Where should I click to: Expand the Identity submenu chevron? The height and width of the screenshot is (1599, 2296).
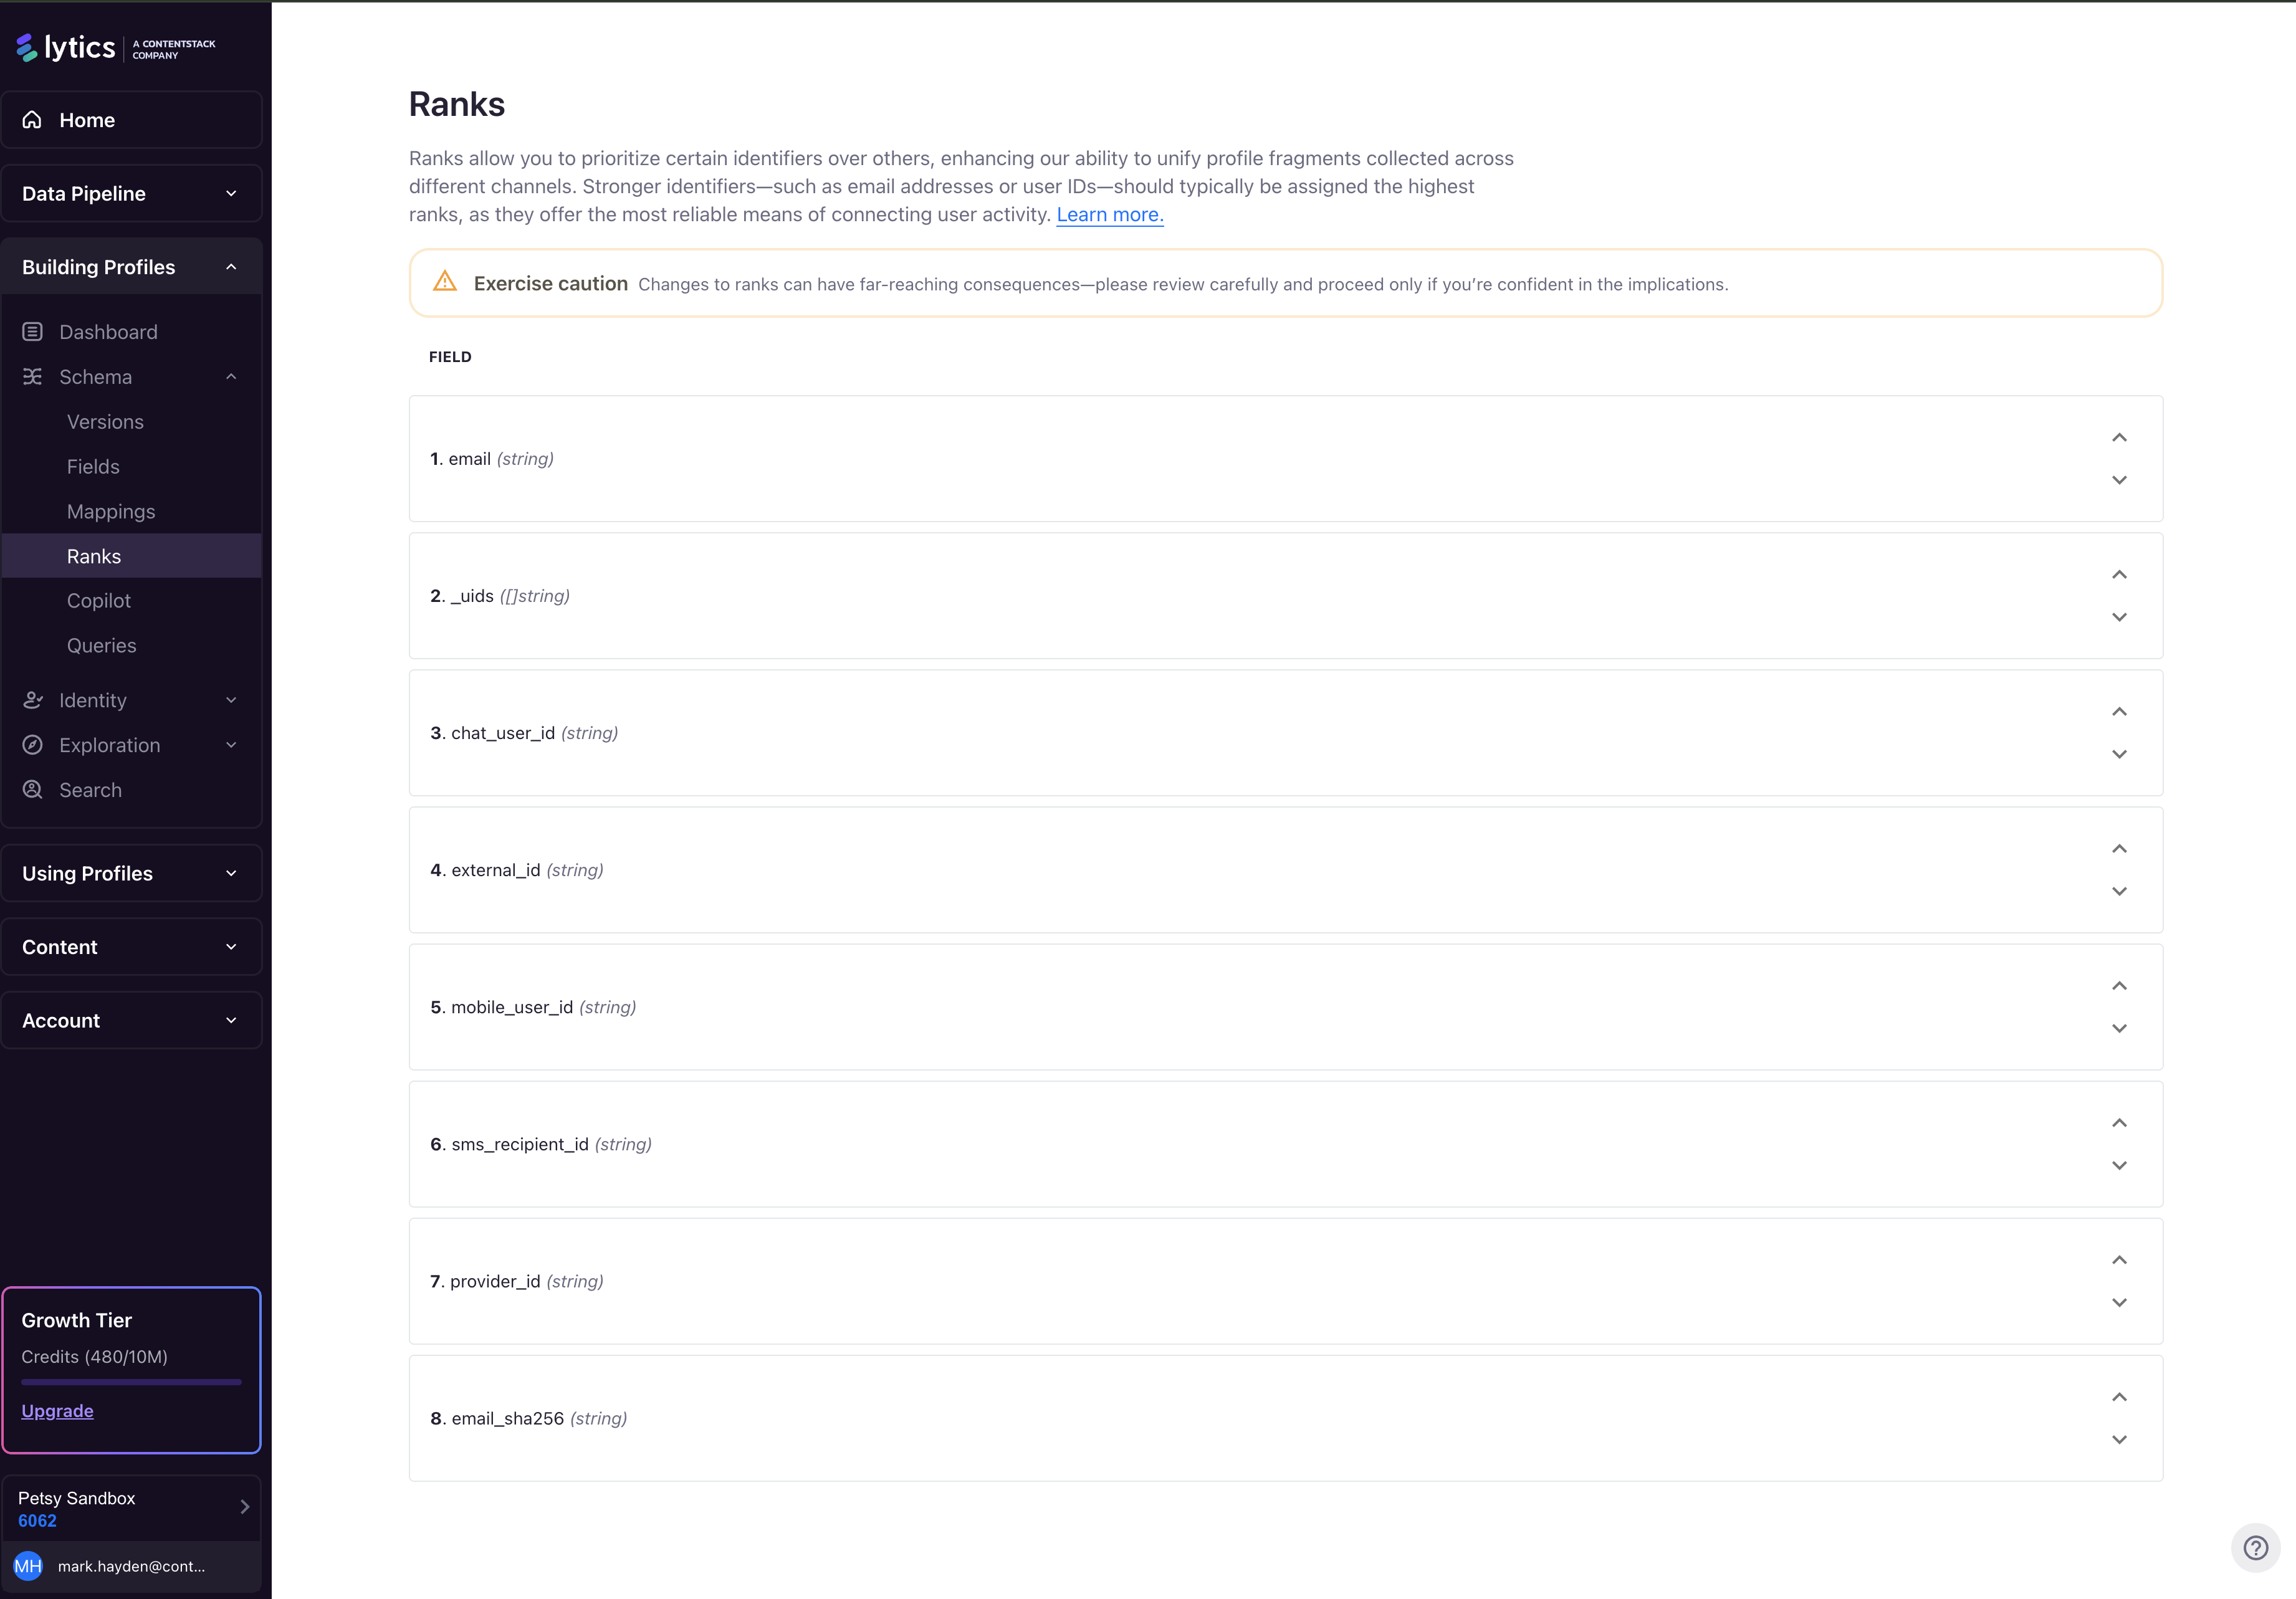[231, 700]
